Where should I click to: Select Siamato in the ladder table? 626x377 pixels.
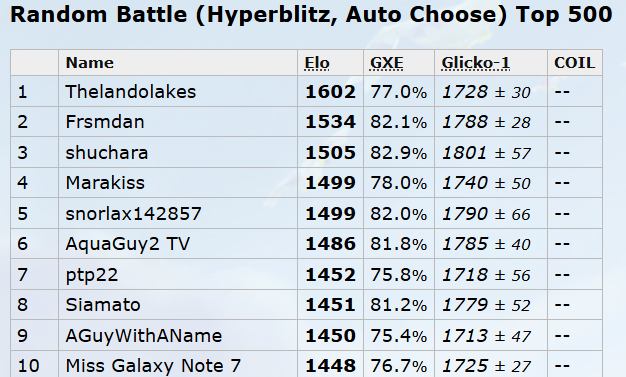coord(103,305)
